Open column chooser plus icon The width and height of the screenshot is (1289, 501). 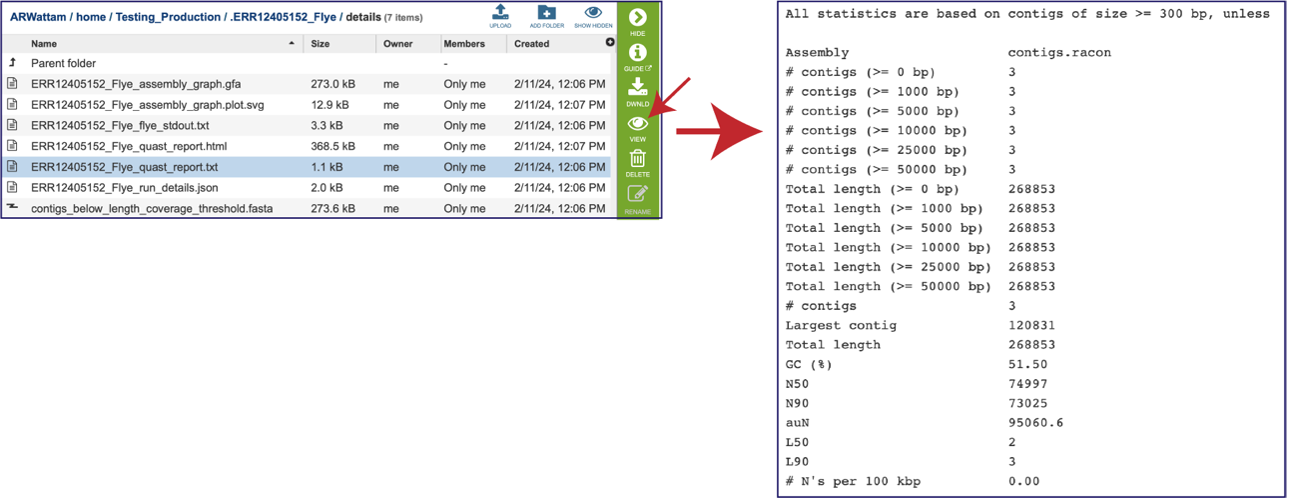click(610, 43)
